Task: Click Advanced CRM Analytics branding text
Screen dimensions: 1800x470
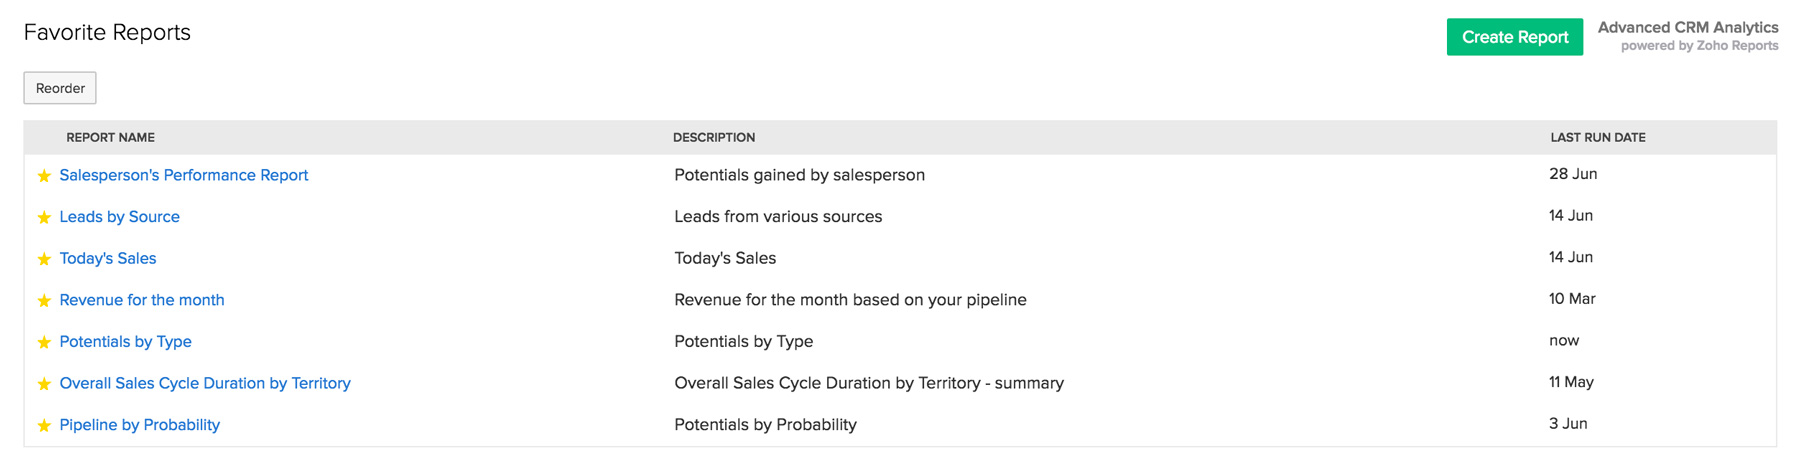Action: click(x=1688, y=28)
